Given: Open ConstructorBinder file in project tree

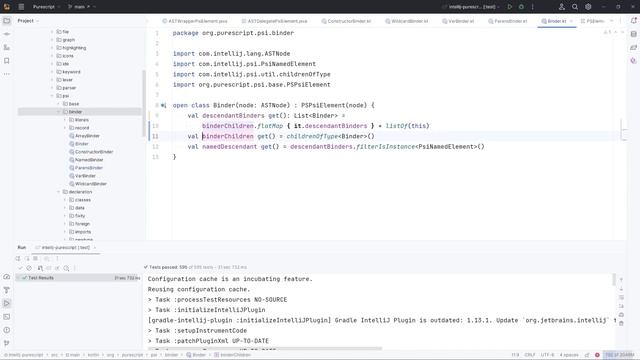Looking at the screenshot, I should pyautogui.click(x=91, y=152).
